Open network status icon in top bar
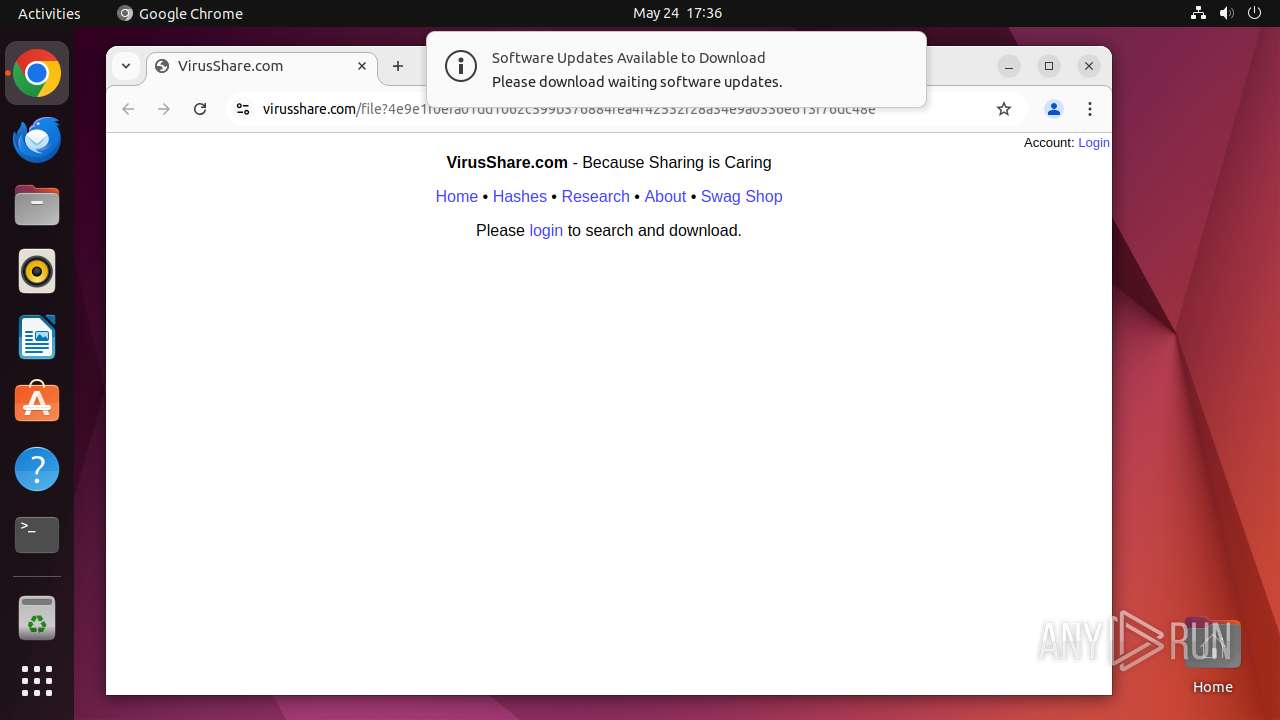 [1198, 13]
